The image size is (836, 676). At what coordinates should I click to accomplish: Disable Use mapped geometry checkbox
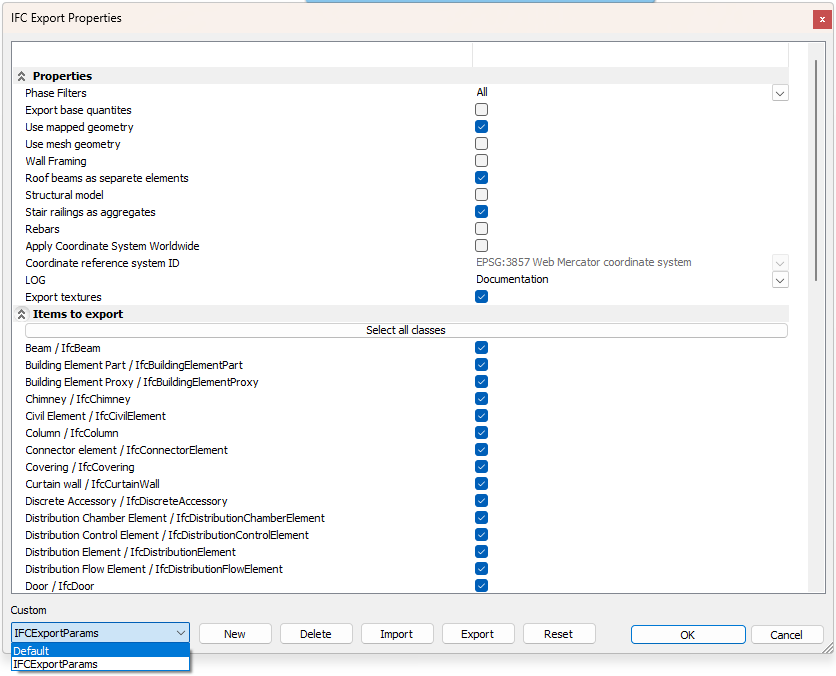[481, 127]
